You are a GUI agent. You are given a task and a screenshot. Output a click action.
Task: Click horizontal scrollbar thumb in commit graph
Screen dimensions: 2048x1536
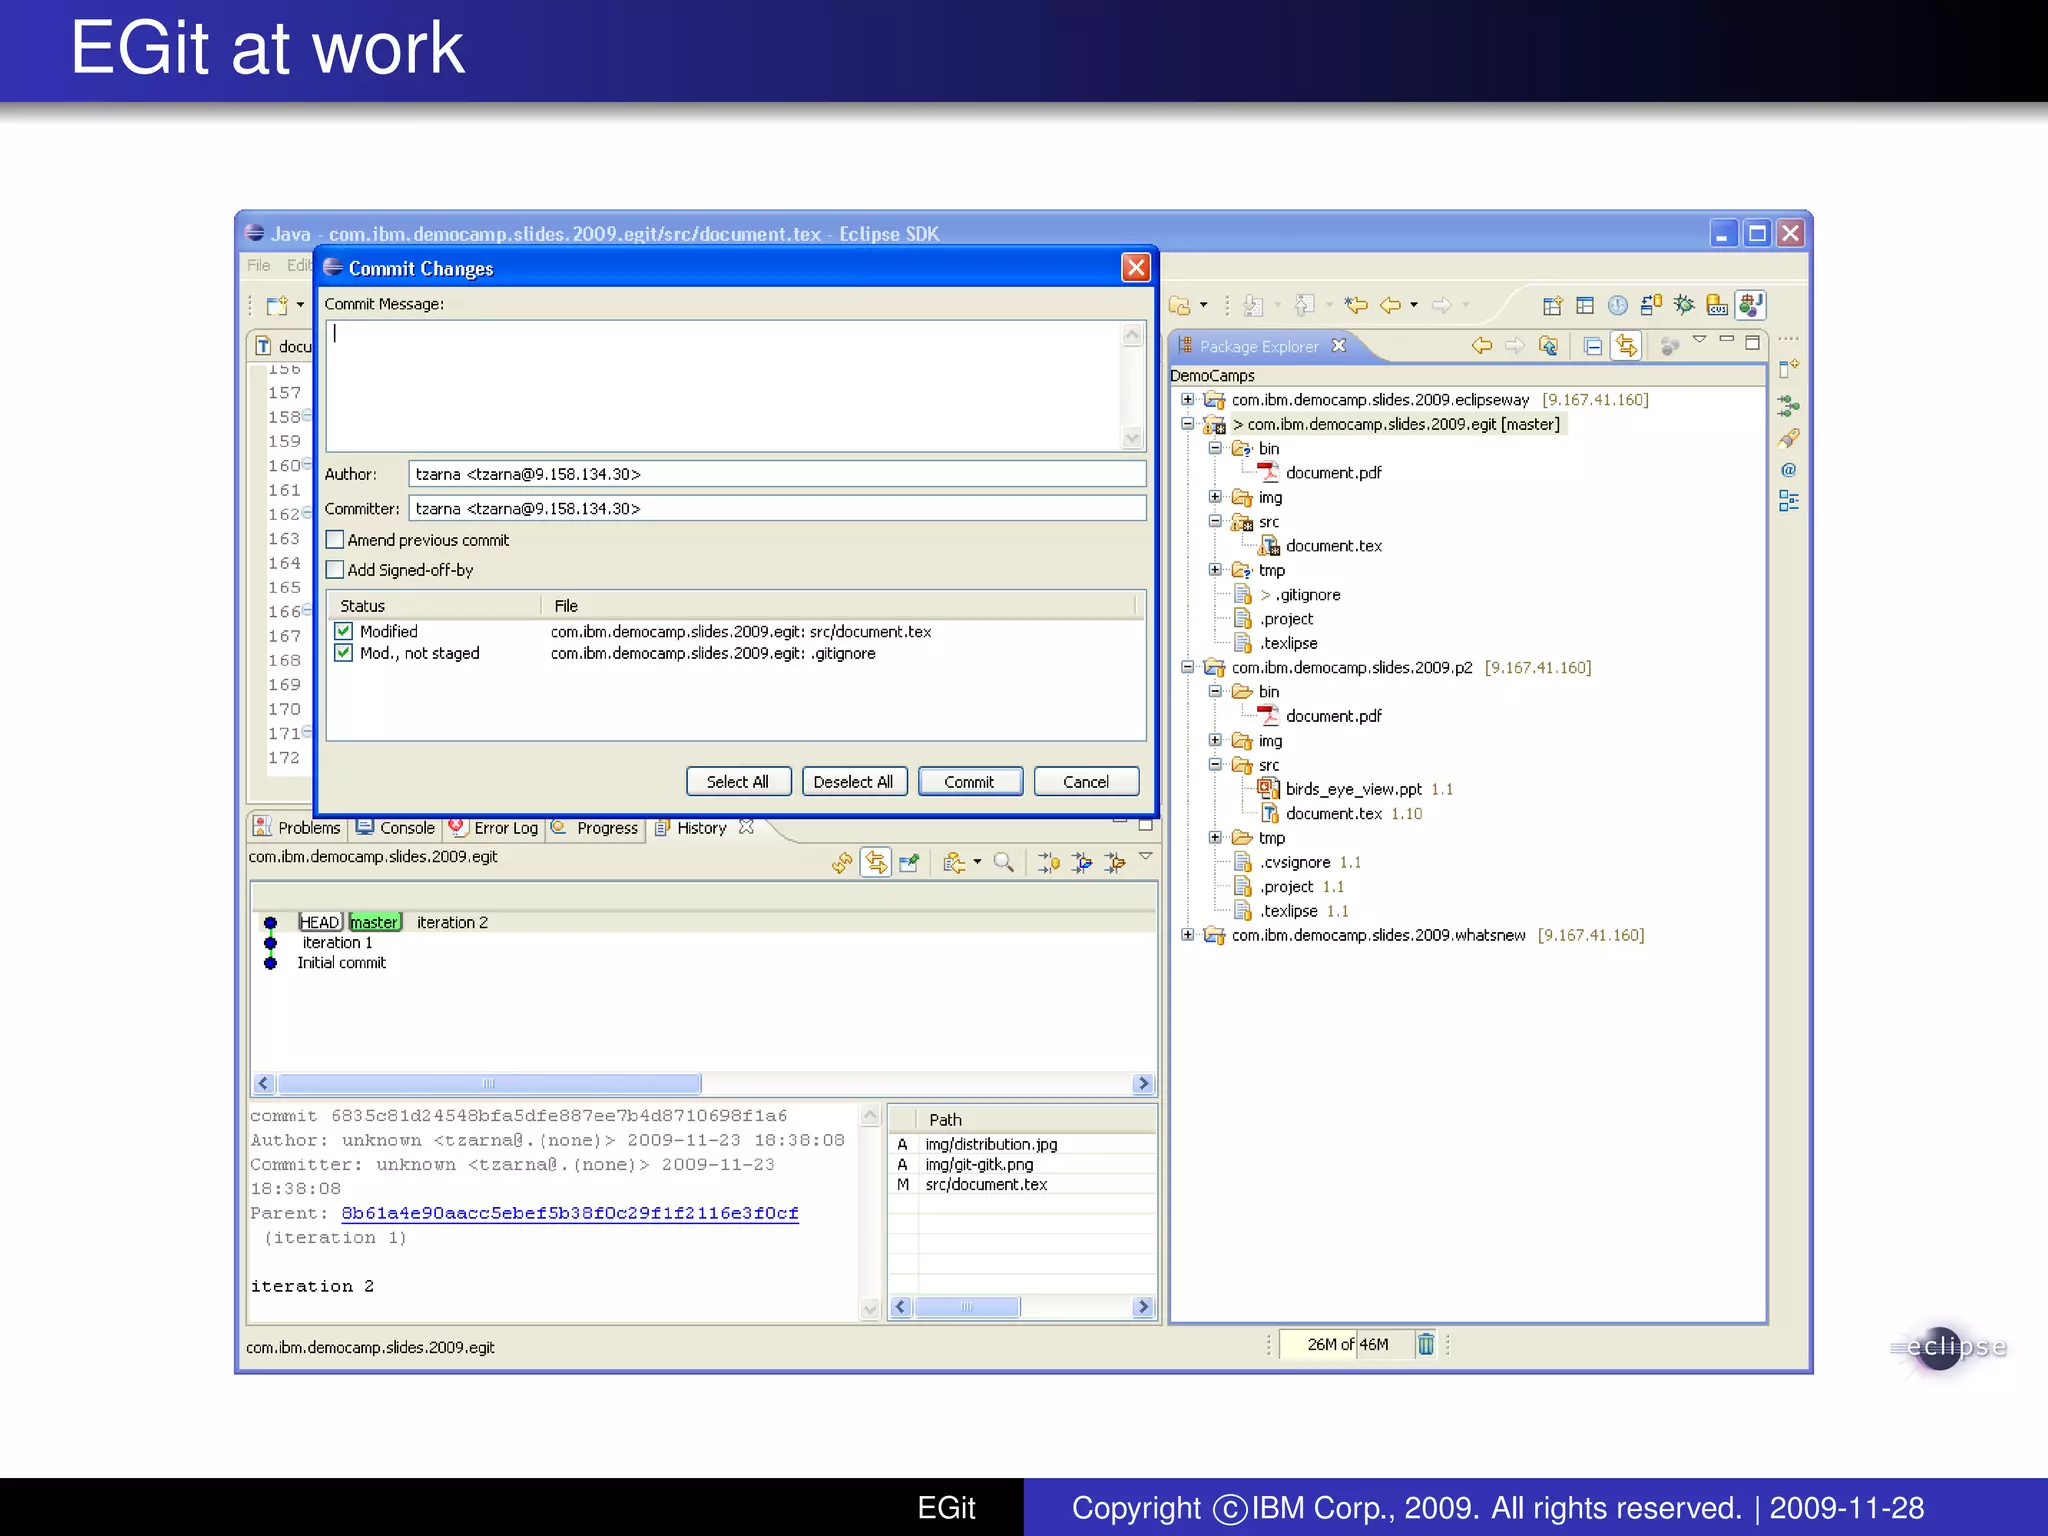click(489, 1083)
